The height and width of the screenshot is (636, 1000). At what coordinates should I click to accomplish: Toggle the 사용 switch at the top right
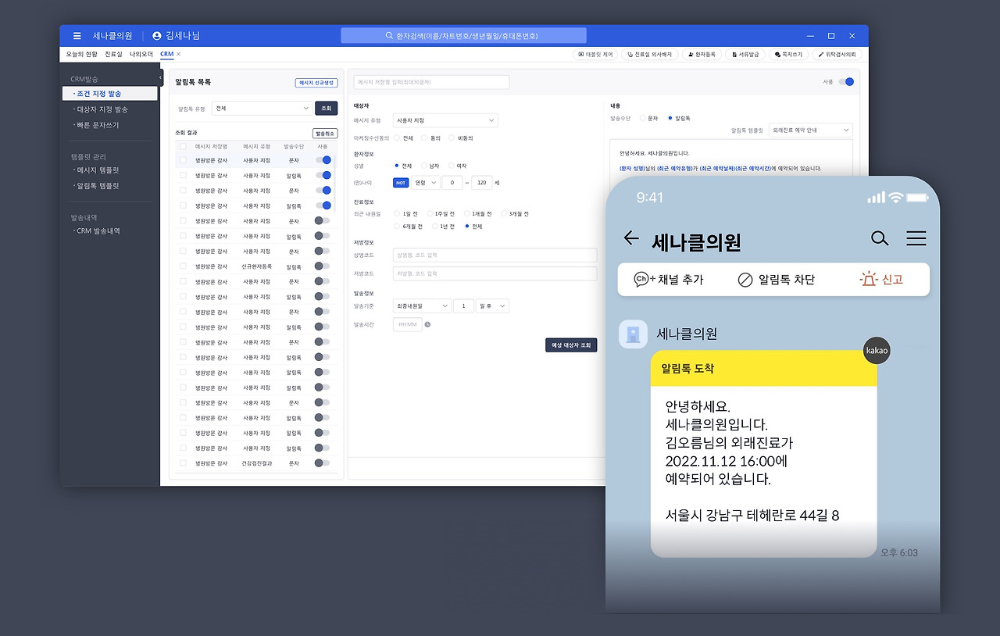(846, 82)
